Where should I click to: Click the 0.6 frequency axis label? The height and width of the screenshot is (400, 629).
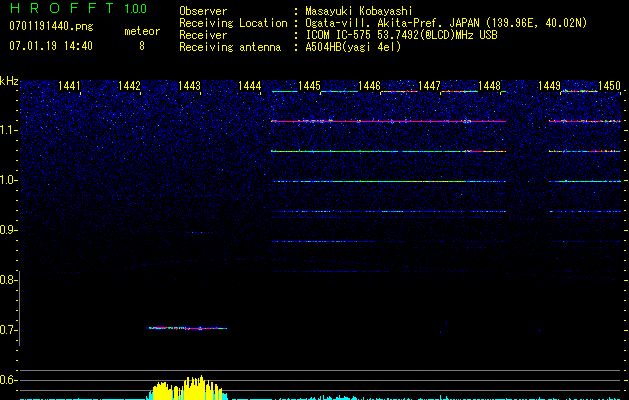(x=7, y=380)
